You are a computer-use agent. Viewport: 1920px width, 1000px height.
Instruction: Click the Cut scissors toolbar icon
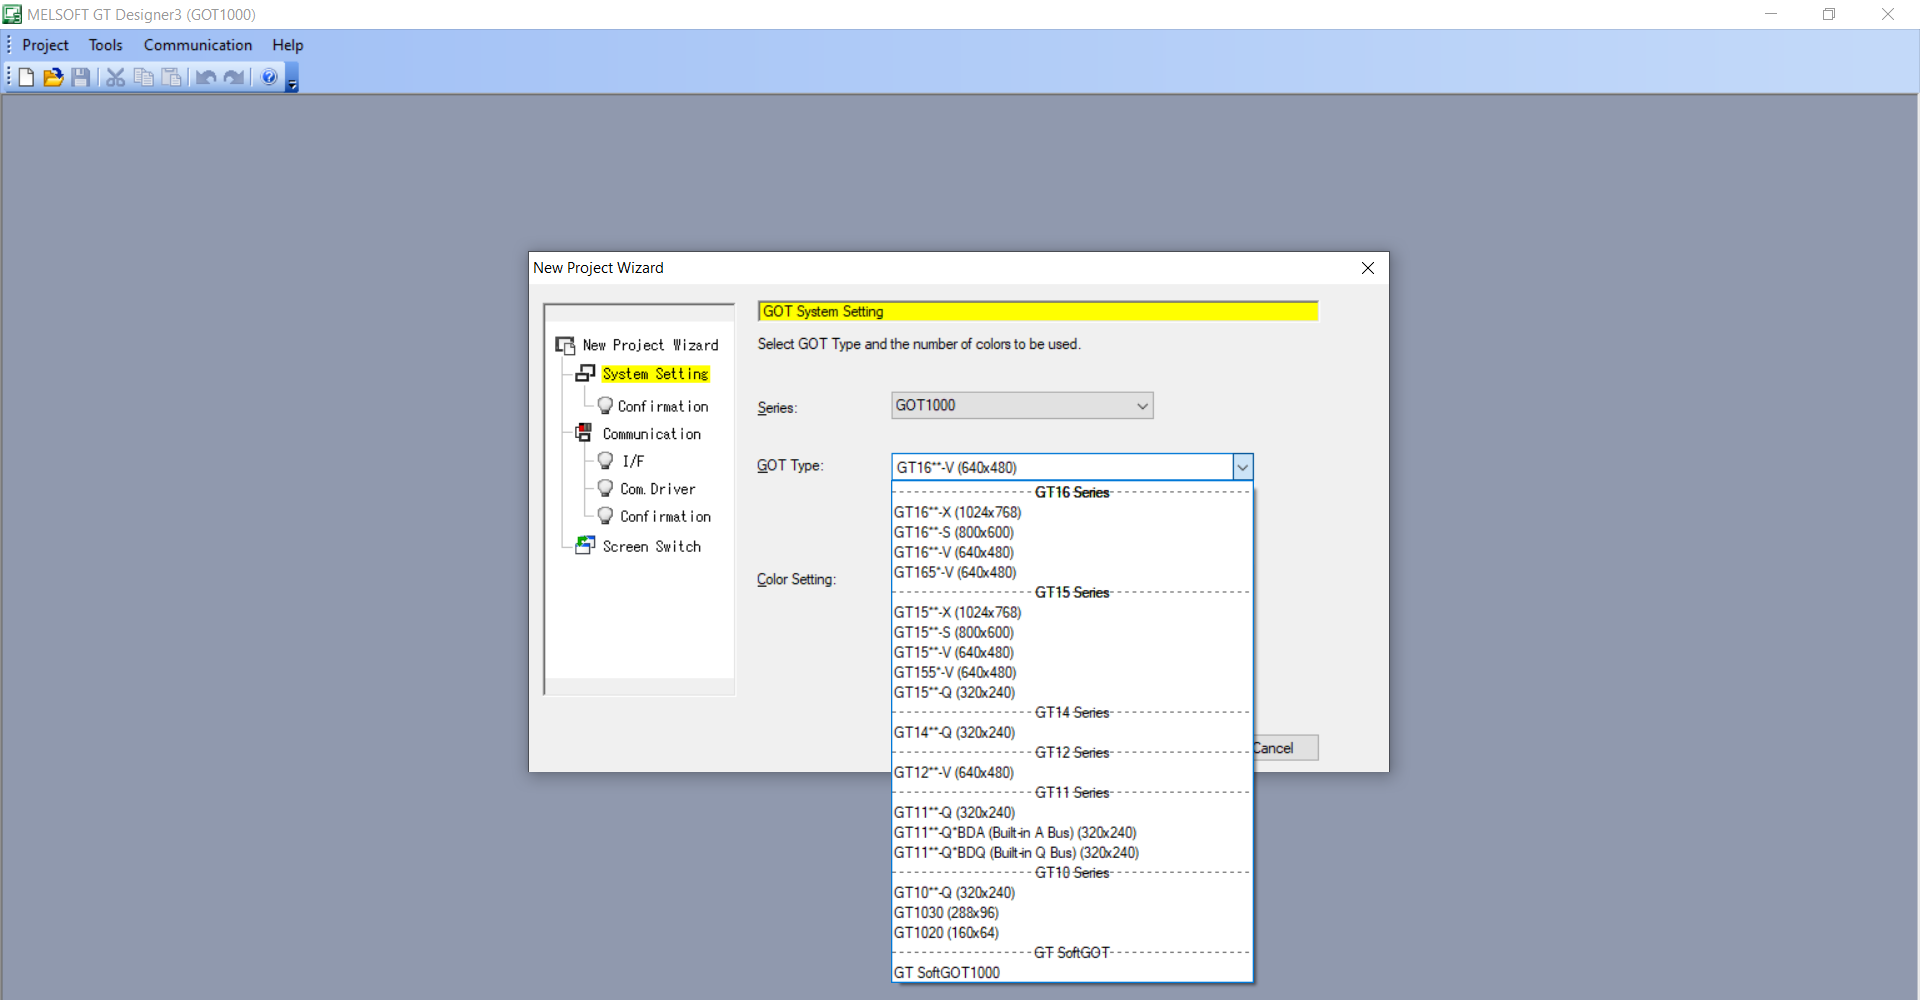pyautogui.click(x=116, y=77)
